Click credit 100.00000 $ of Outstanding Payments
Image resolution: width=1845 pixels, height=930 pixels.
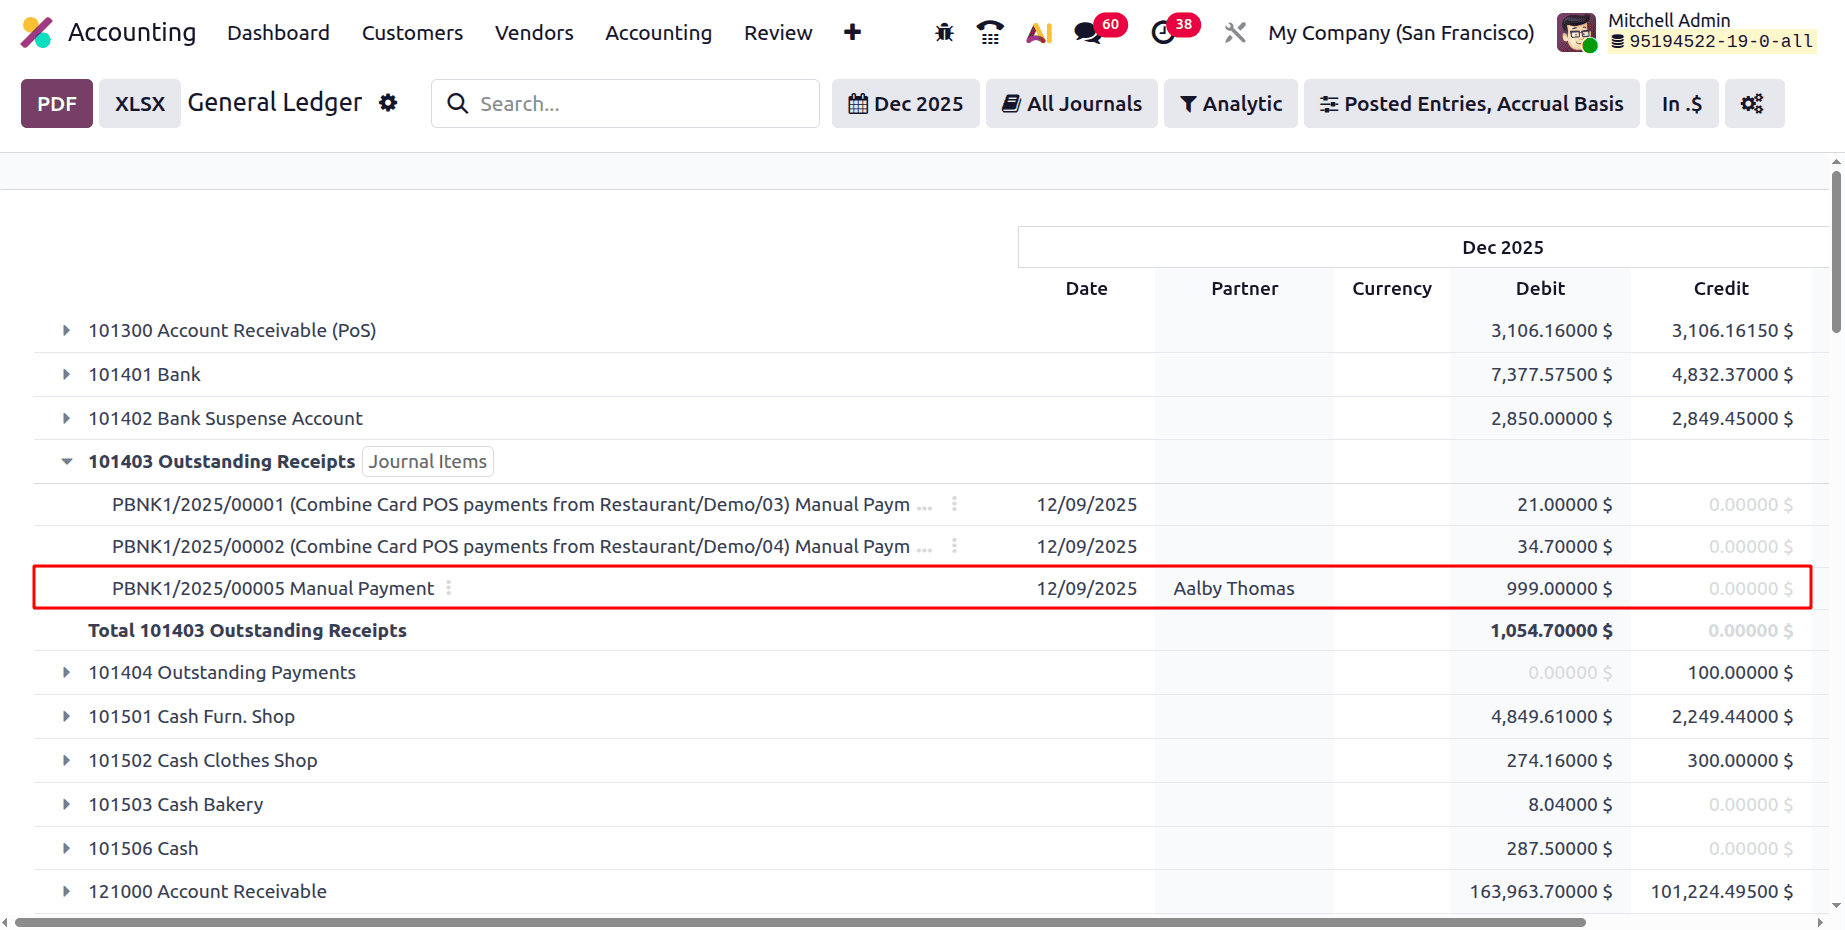coord(1740,672)
